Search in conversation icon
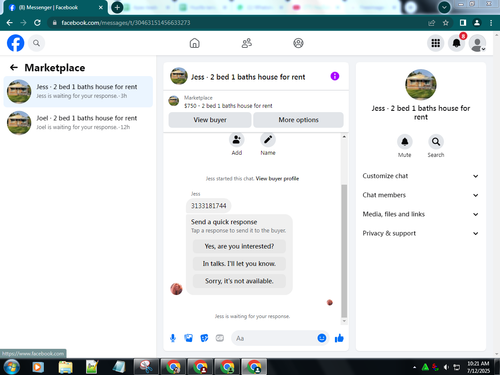500x375 pixels. tap(436, 142)
